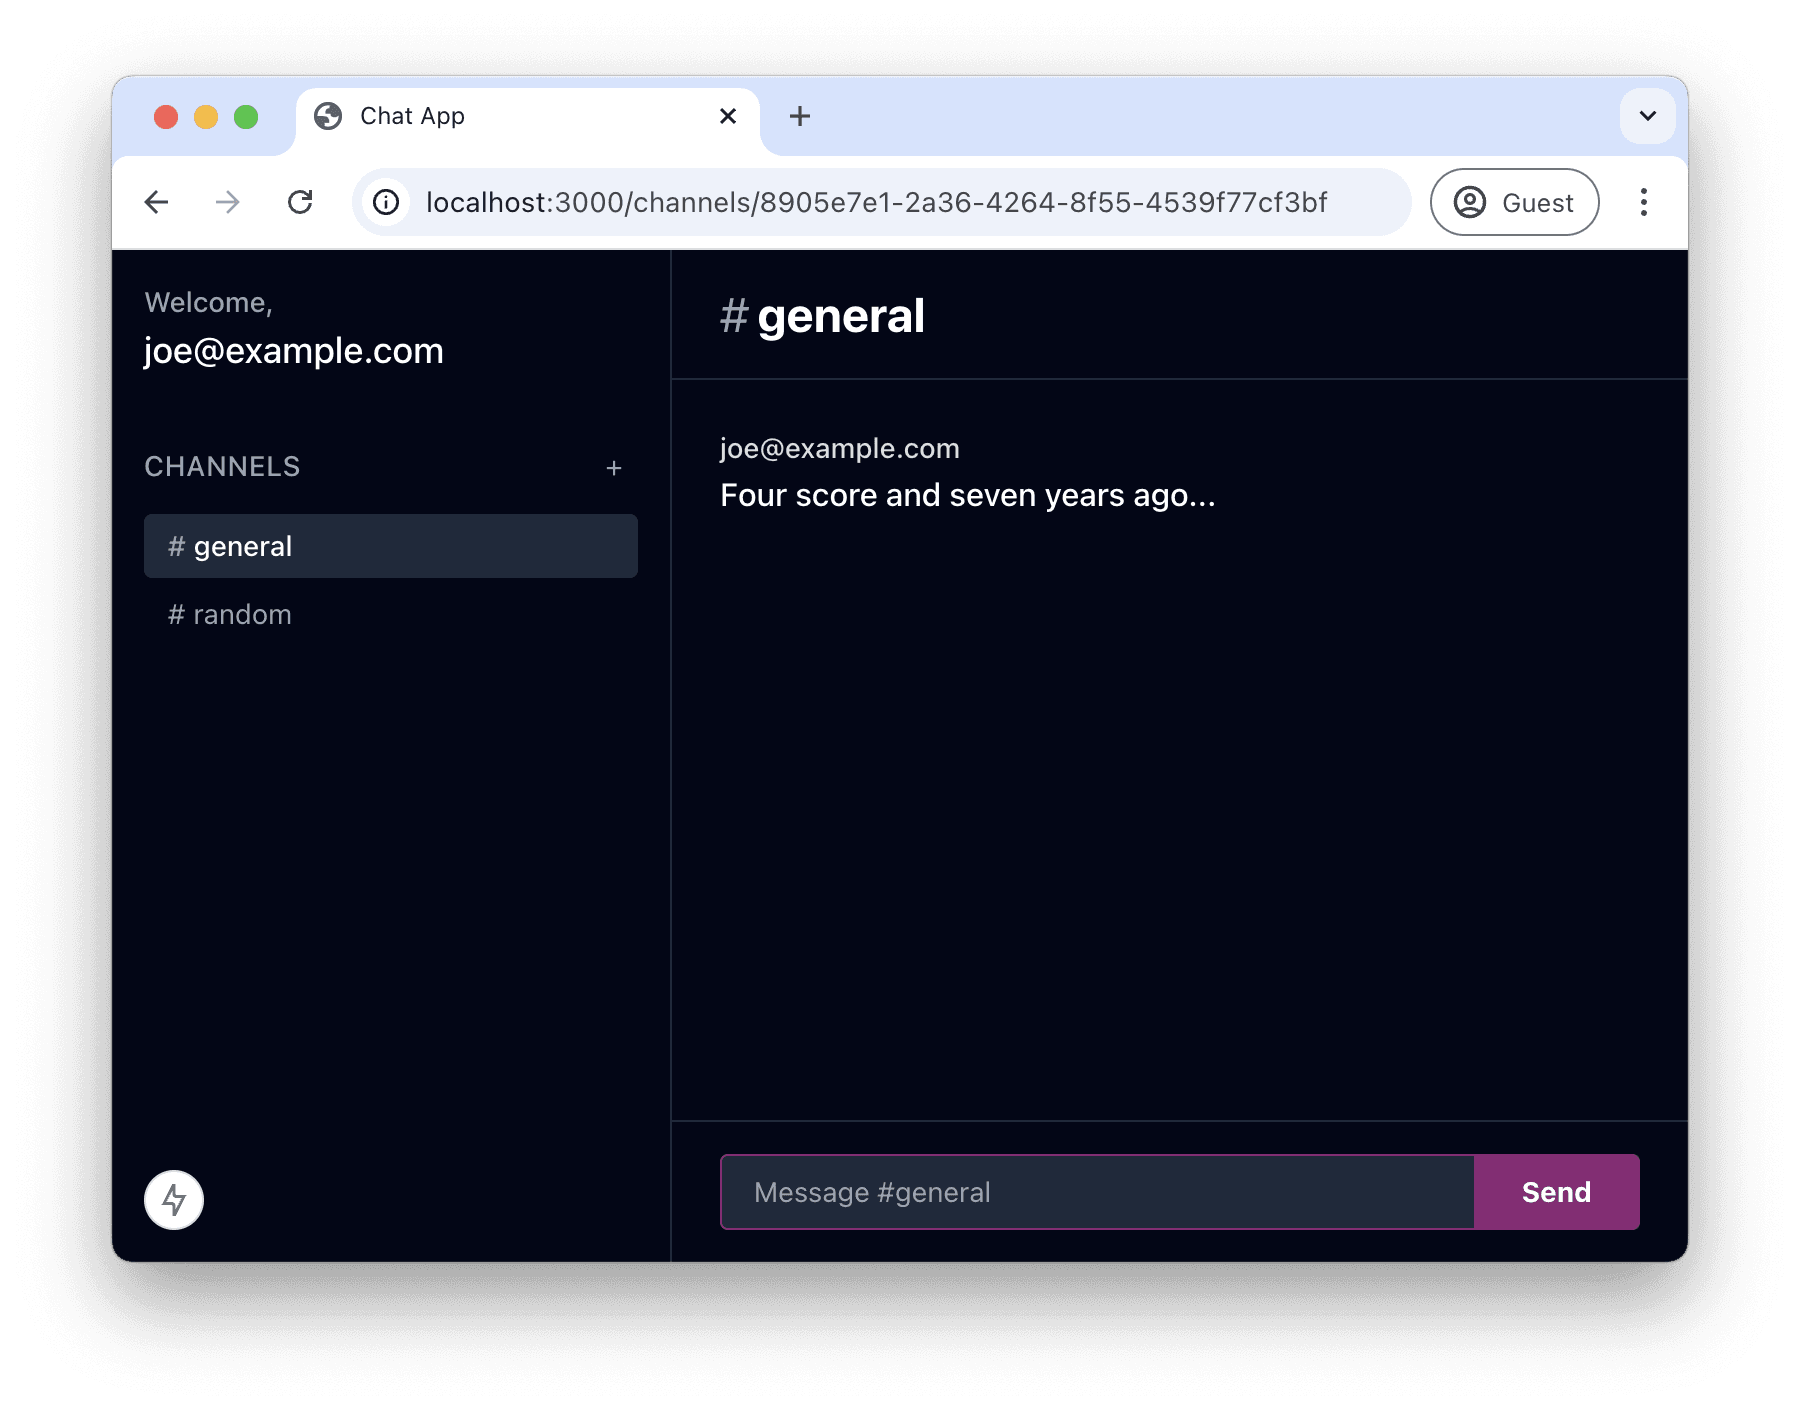Screen dimensions: 1800x1410
Task: Open the Chrome three-dot menu
Action: pyautogui.click(x=1643, y=203)
